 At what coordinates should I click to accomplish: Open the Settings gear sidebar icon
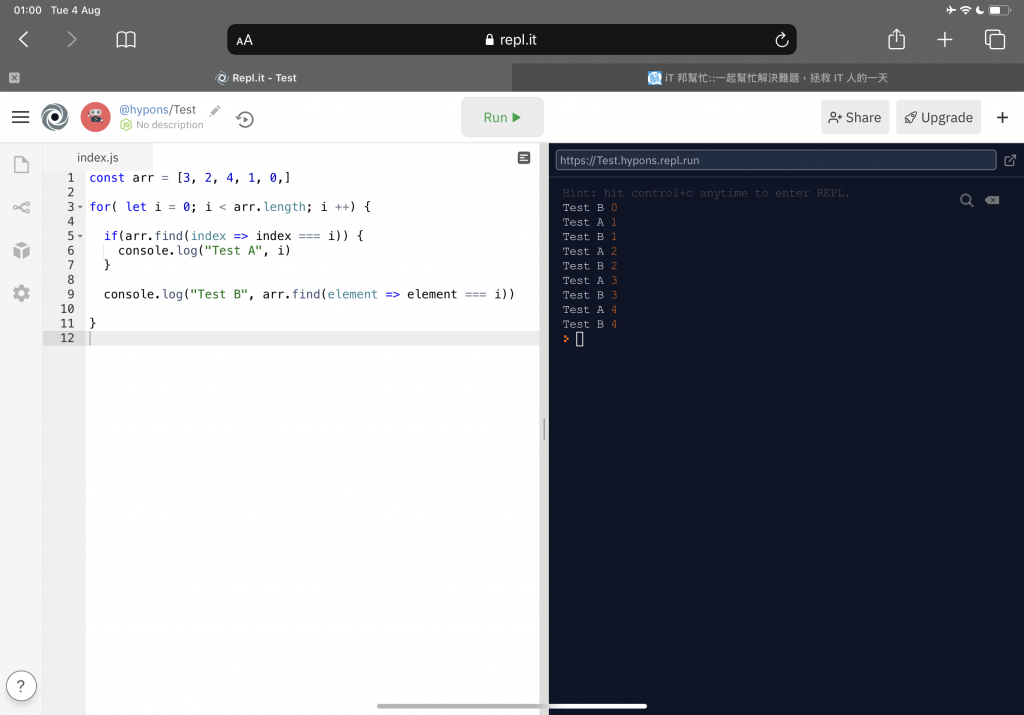tap(22, 293)
